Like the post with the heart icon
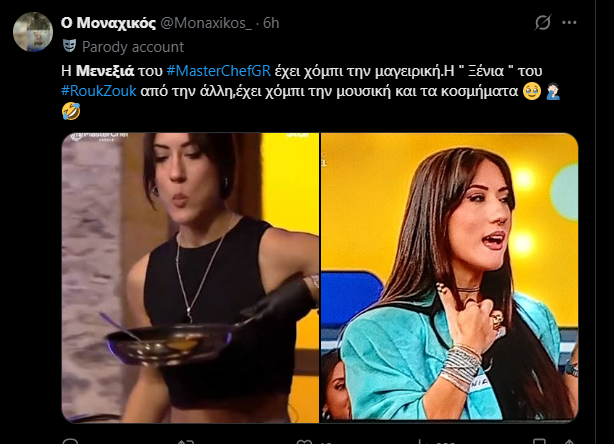The image size is (614, 444). (305, 442)
